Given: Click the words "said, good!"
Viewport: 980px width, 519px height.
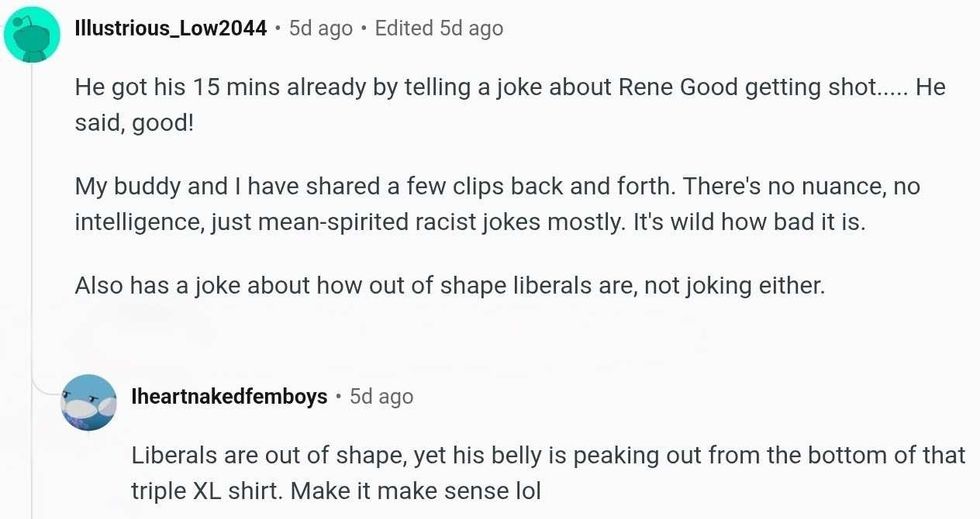Looking at the screenshot, I should click(134, 123).
